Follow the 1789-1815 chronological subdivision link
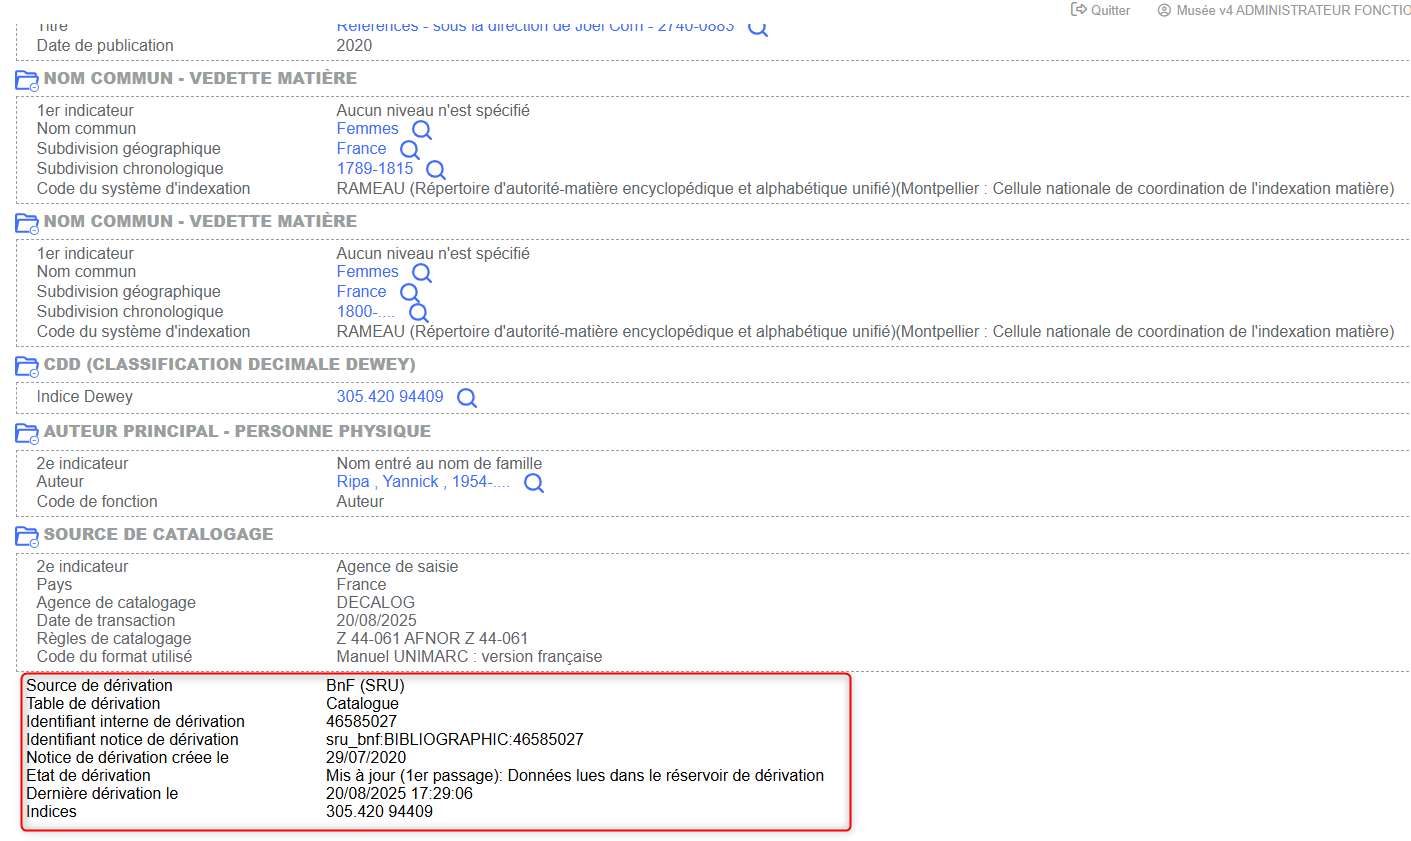Screen dimensions: 1411x841 pyautogui.click(x=375, y=169)
